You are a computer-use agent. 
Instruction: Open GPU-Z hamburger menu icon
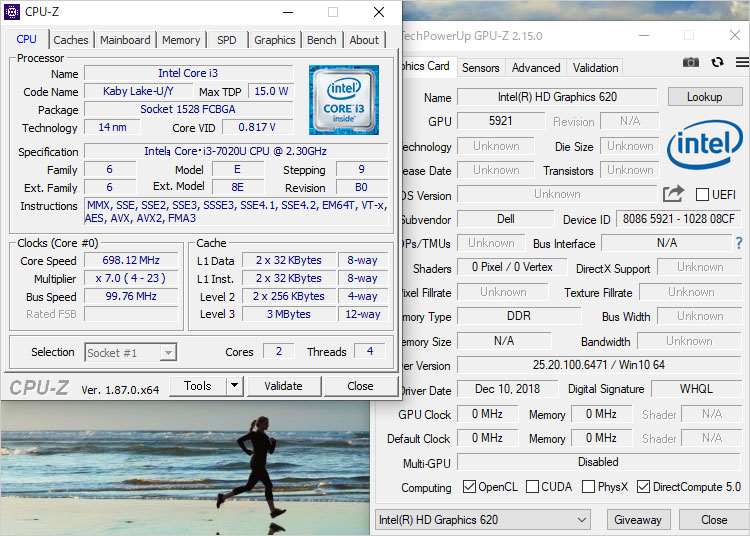pyautogui.click(x=742, y=62)
